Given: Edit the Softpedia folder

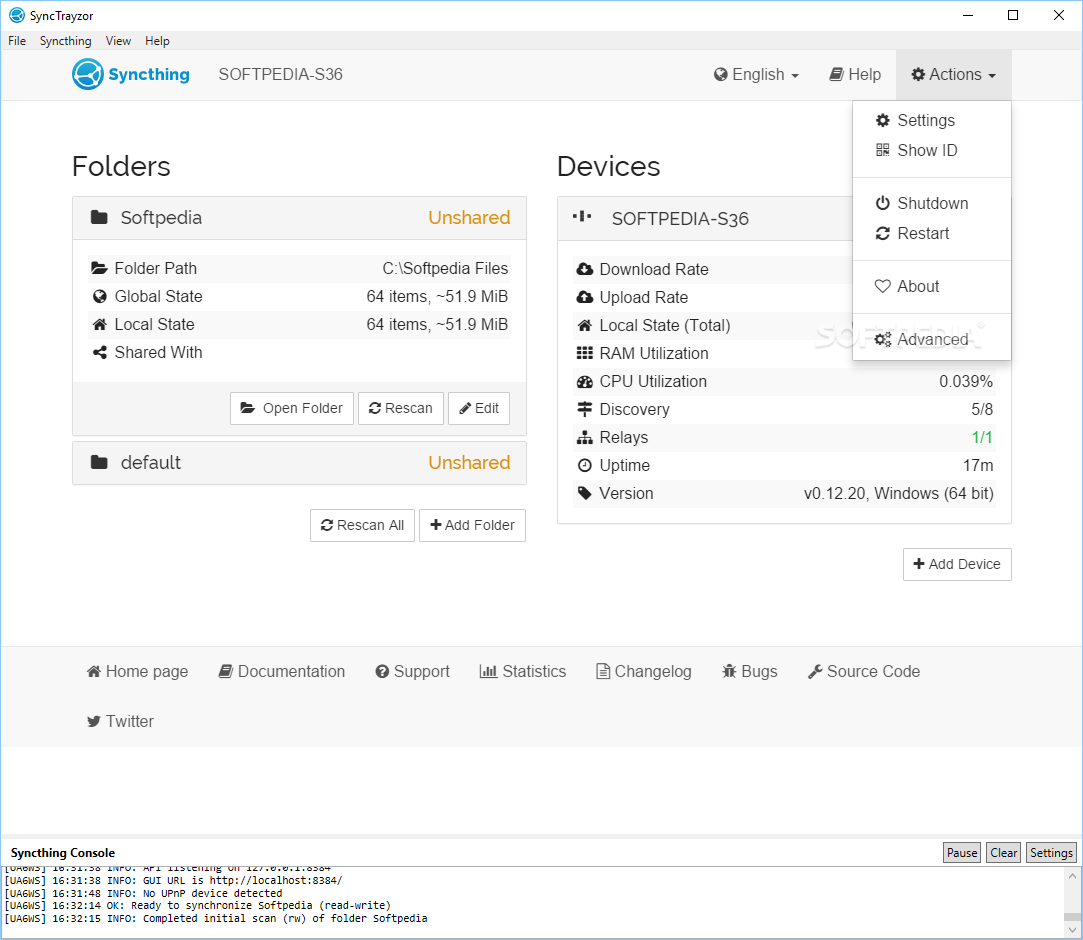Looking at the screenshot, I should click(x=479, y=408).
